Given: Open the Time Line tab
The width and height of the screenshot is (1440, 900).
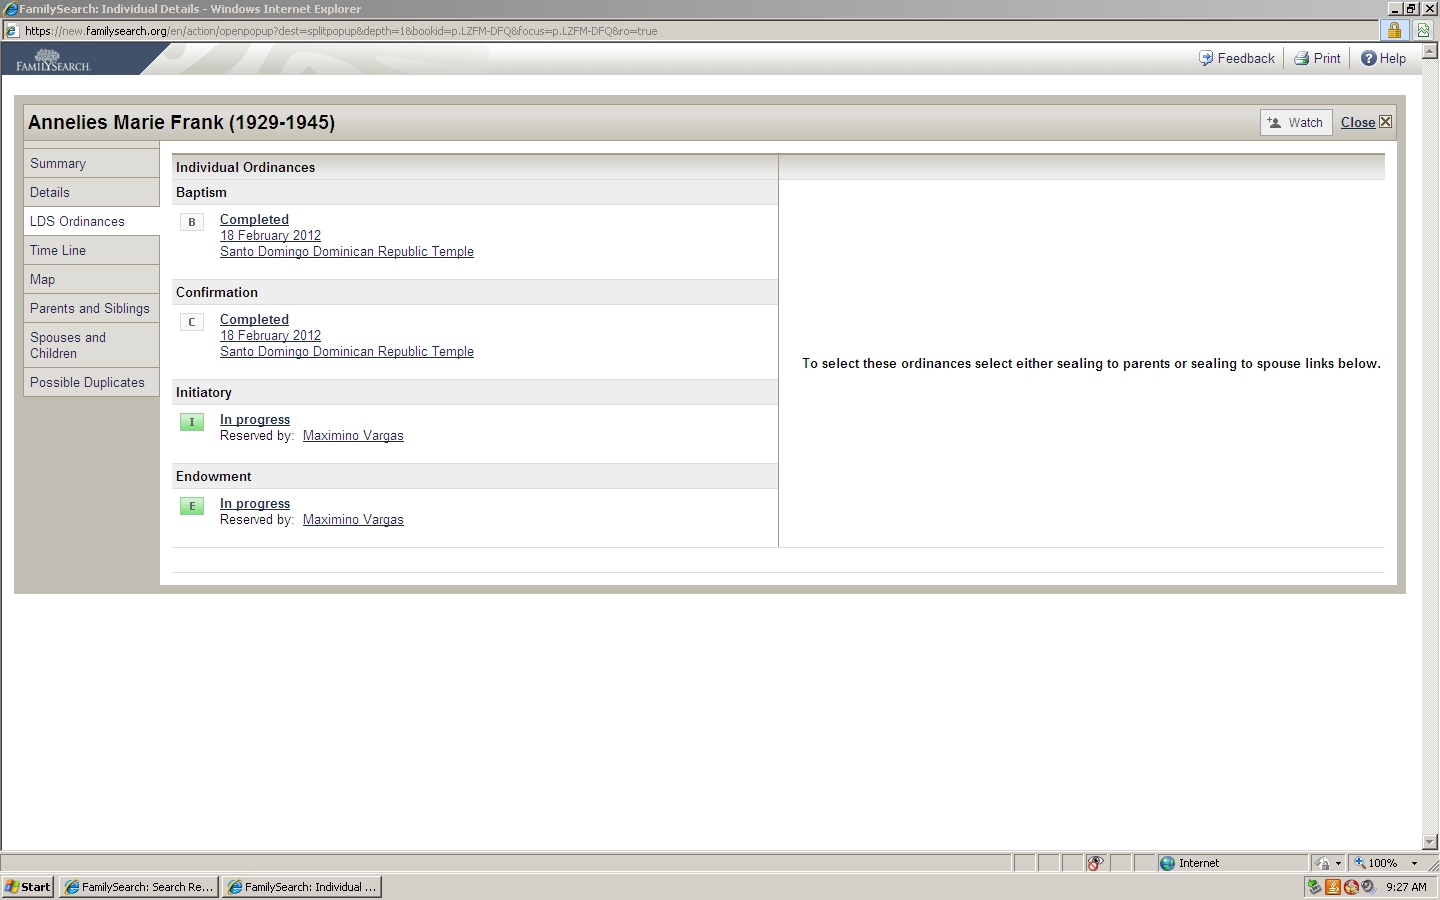Looking at the screenshot, I should tap(91, 250).
